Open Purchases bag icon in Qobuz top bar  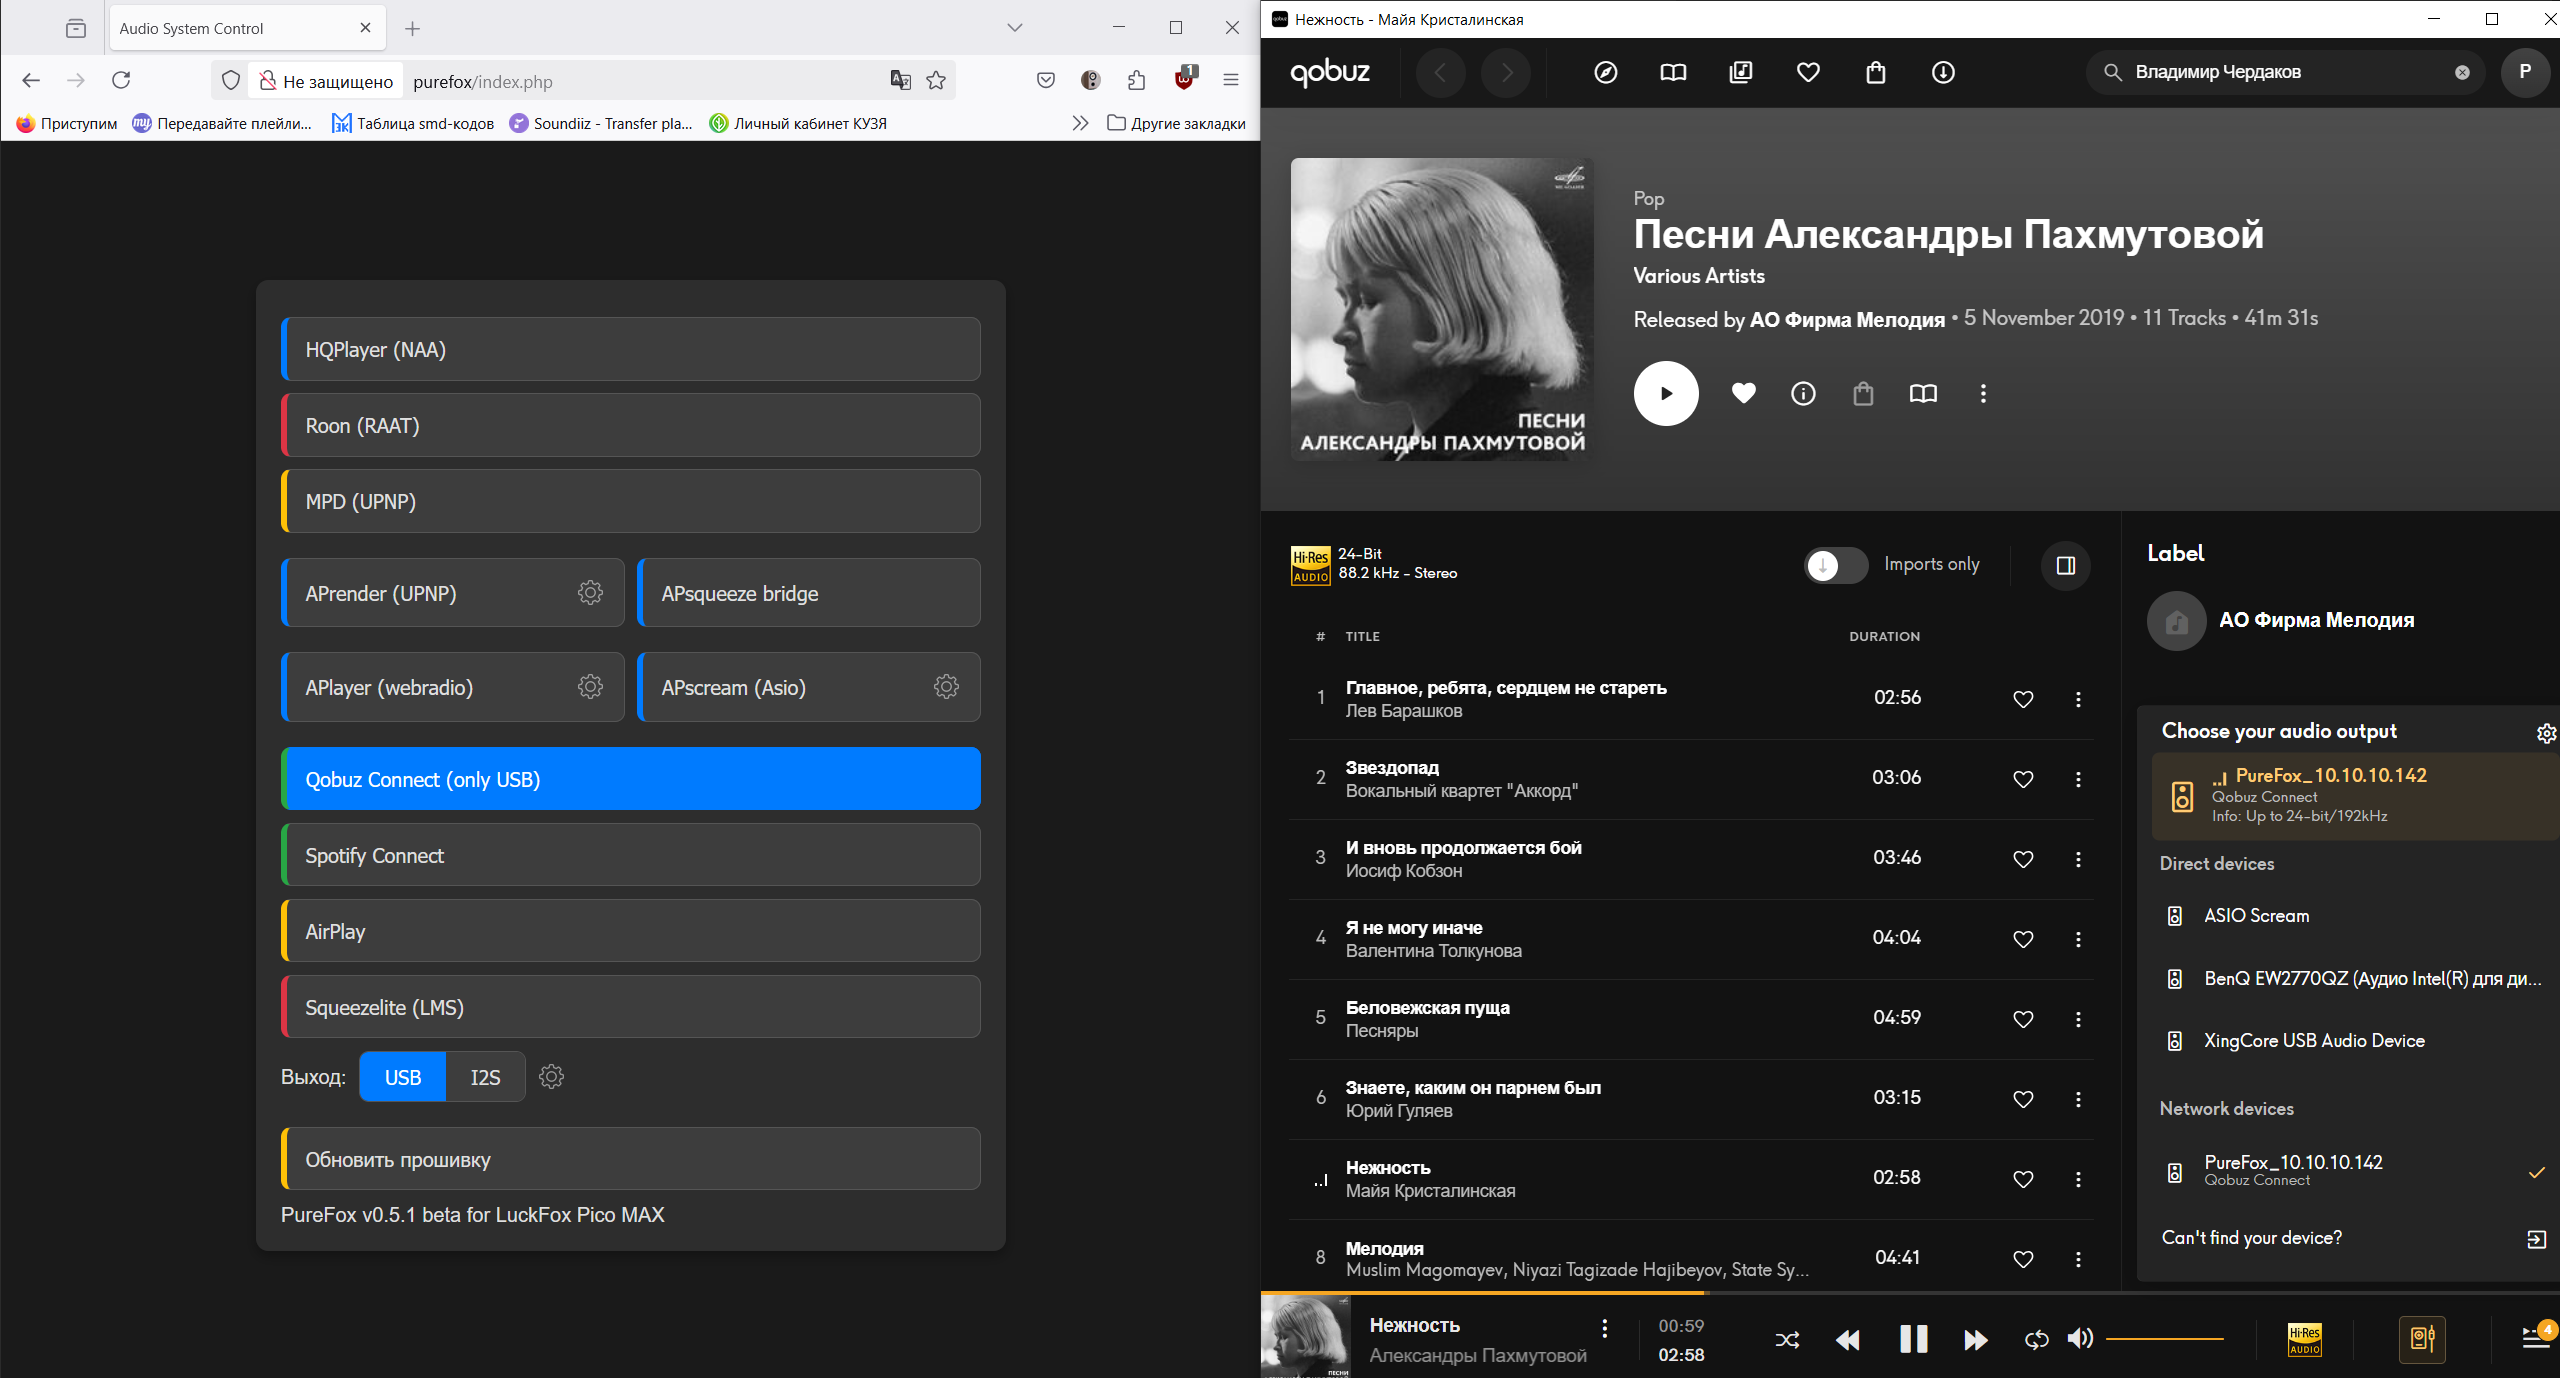[1876, 72]
